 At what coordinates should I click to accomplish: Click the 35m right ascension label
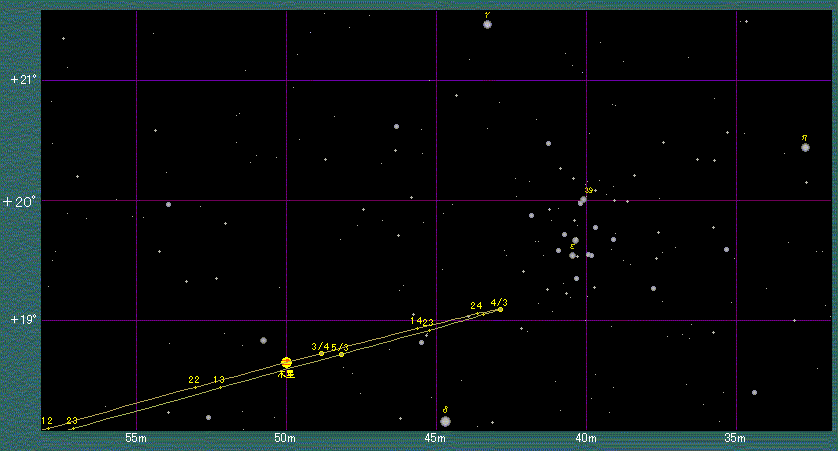click(735, 439)
